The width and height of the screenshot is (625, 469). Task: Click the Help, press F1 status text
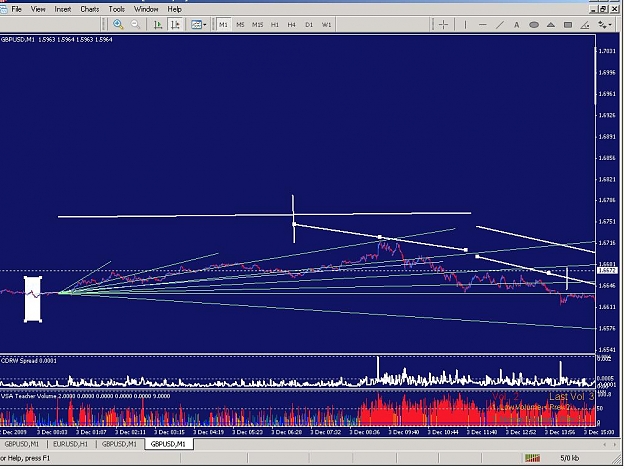(25, 458)
